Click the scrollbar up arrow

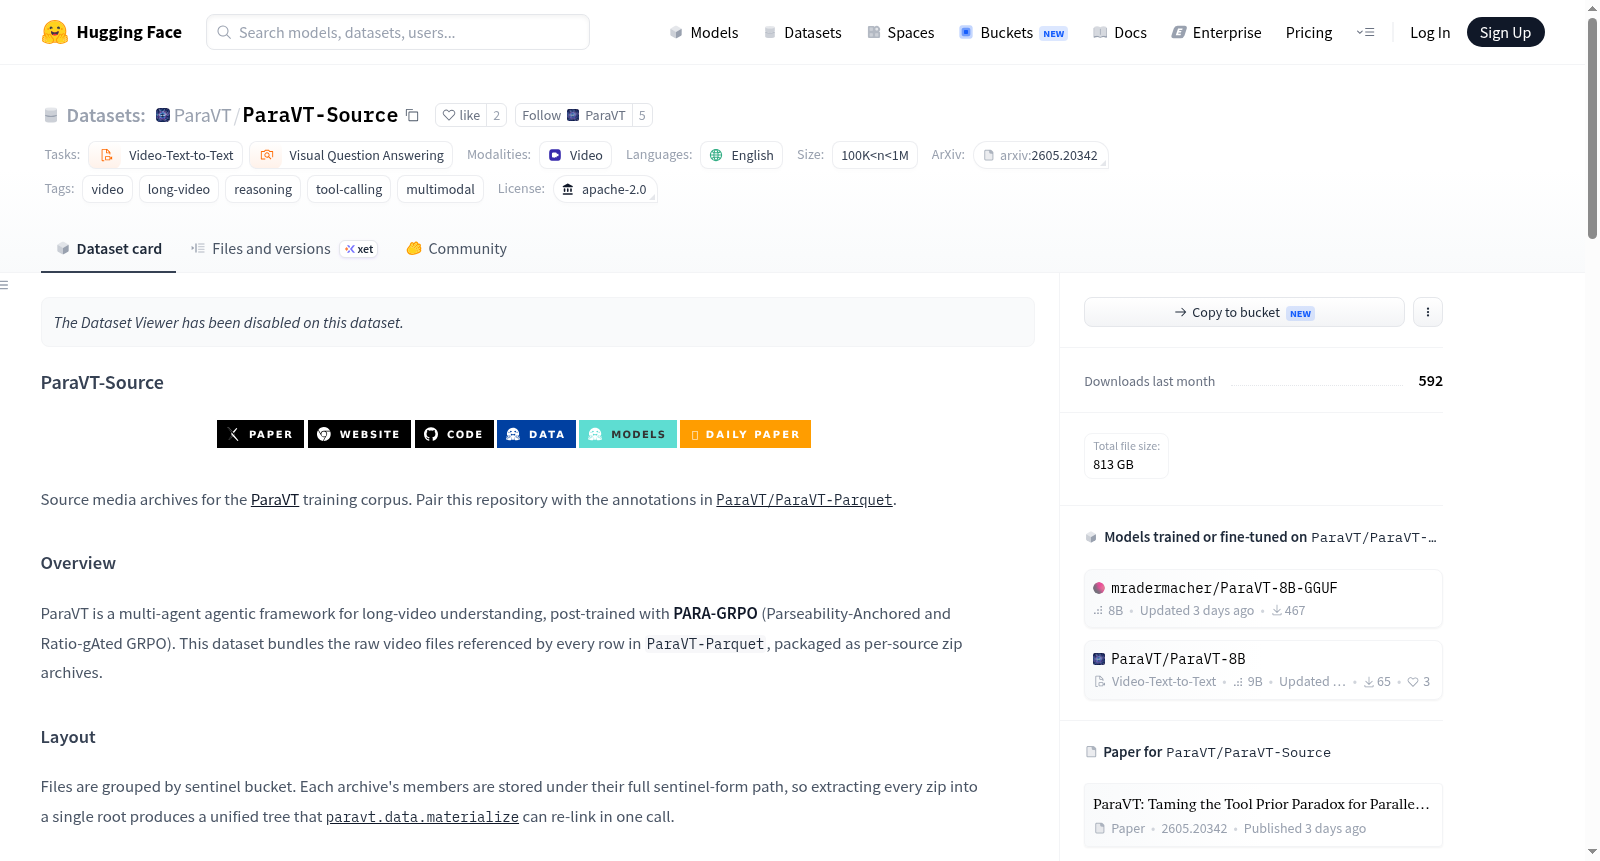point(1592,8)
